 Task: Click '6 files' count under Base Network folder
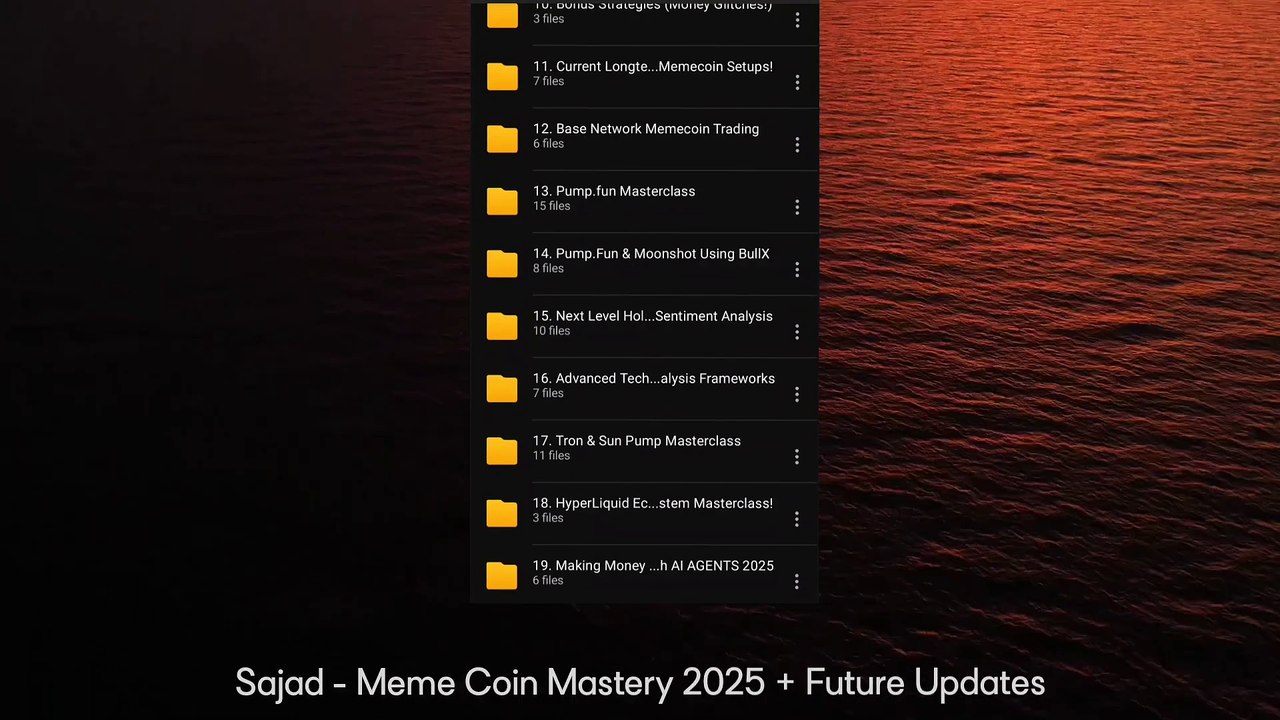click(x=549, y=144)
